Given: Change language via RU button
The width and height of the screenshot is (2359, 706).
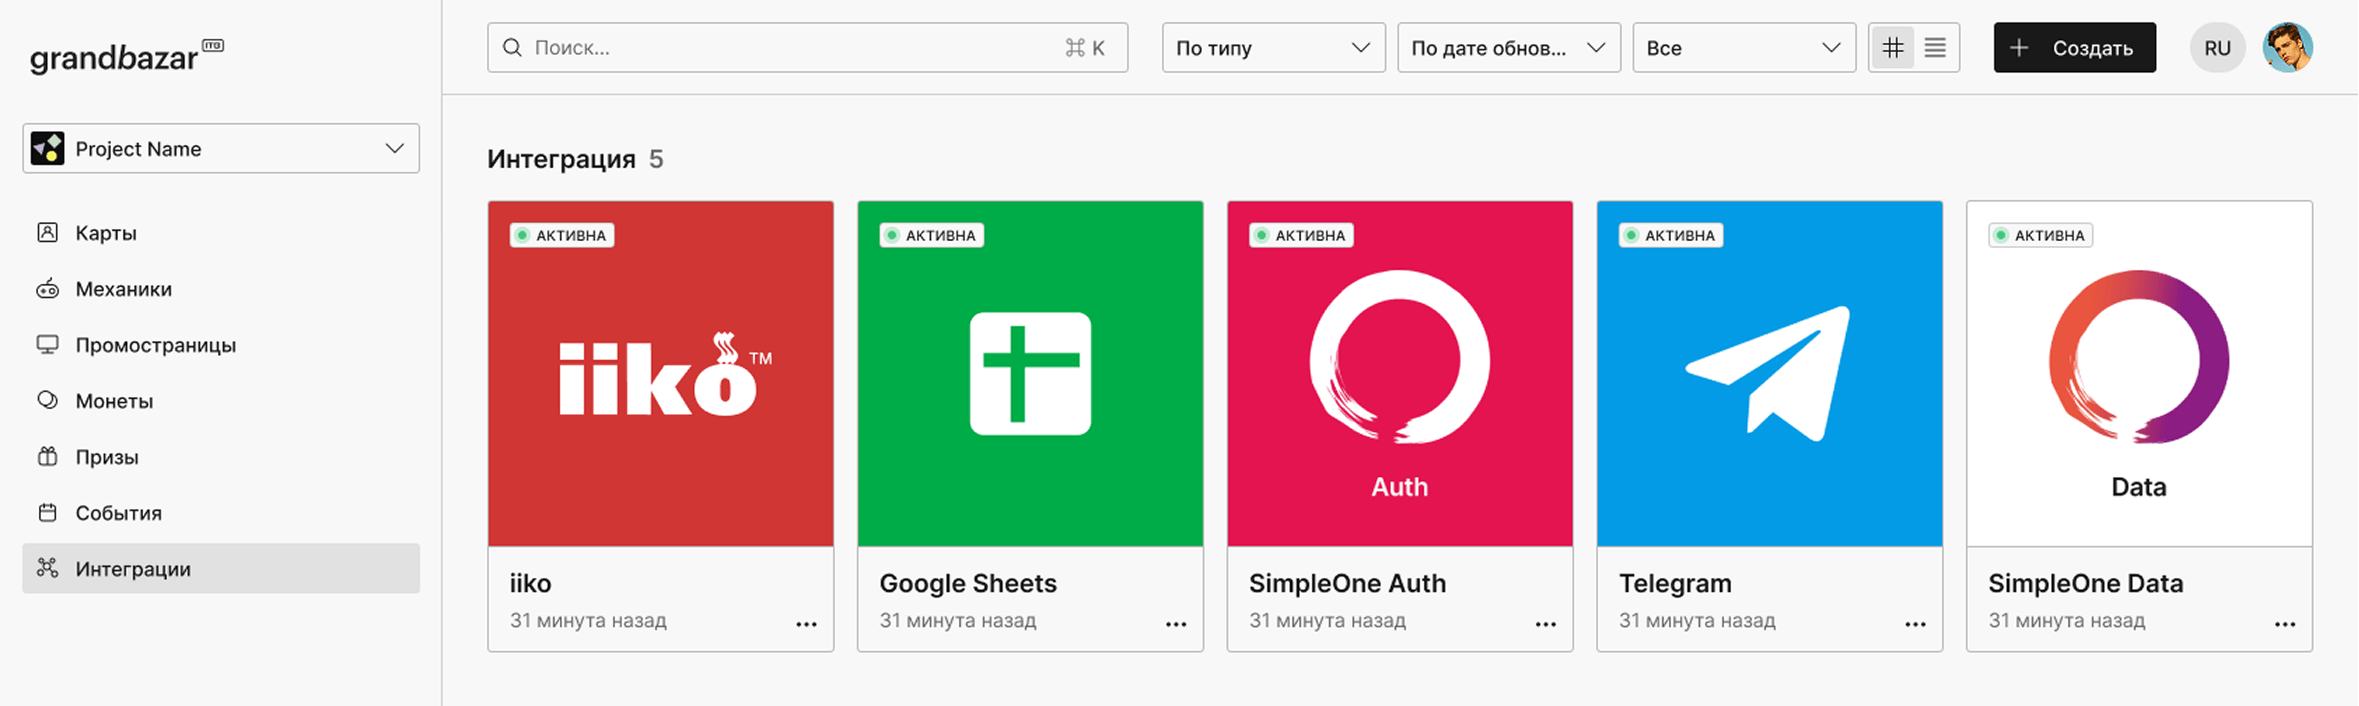Looking at the screenshot, I should pyautogui.click(x=2217, y=48).
